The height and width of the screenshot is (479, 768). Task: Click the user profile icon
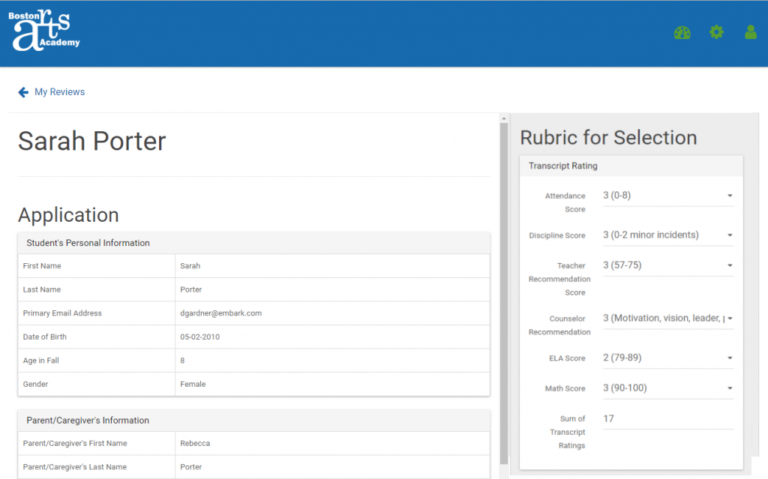click(750, 32)
